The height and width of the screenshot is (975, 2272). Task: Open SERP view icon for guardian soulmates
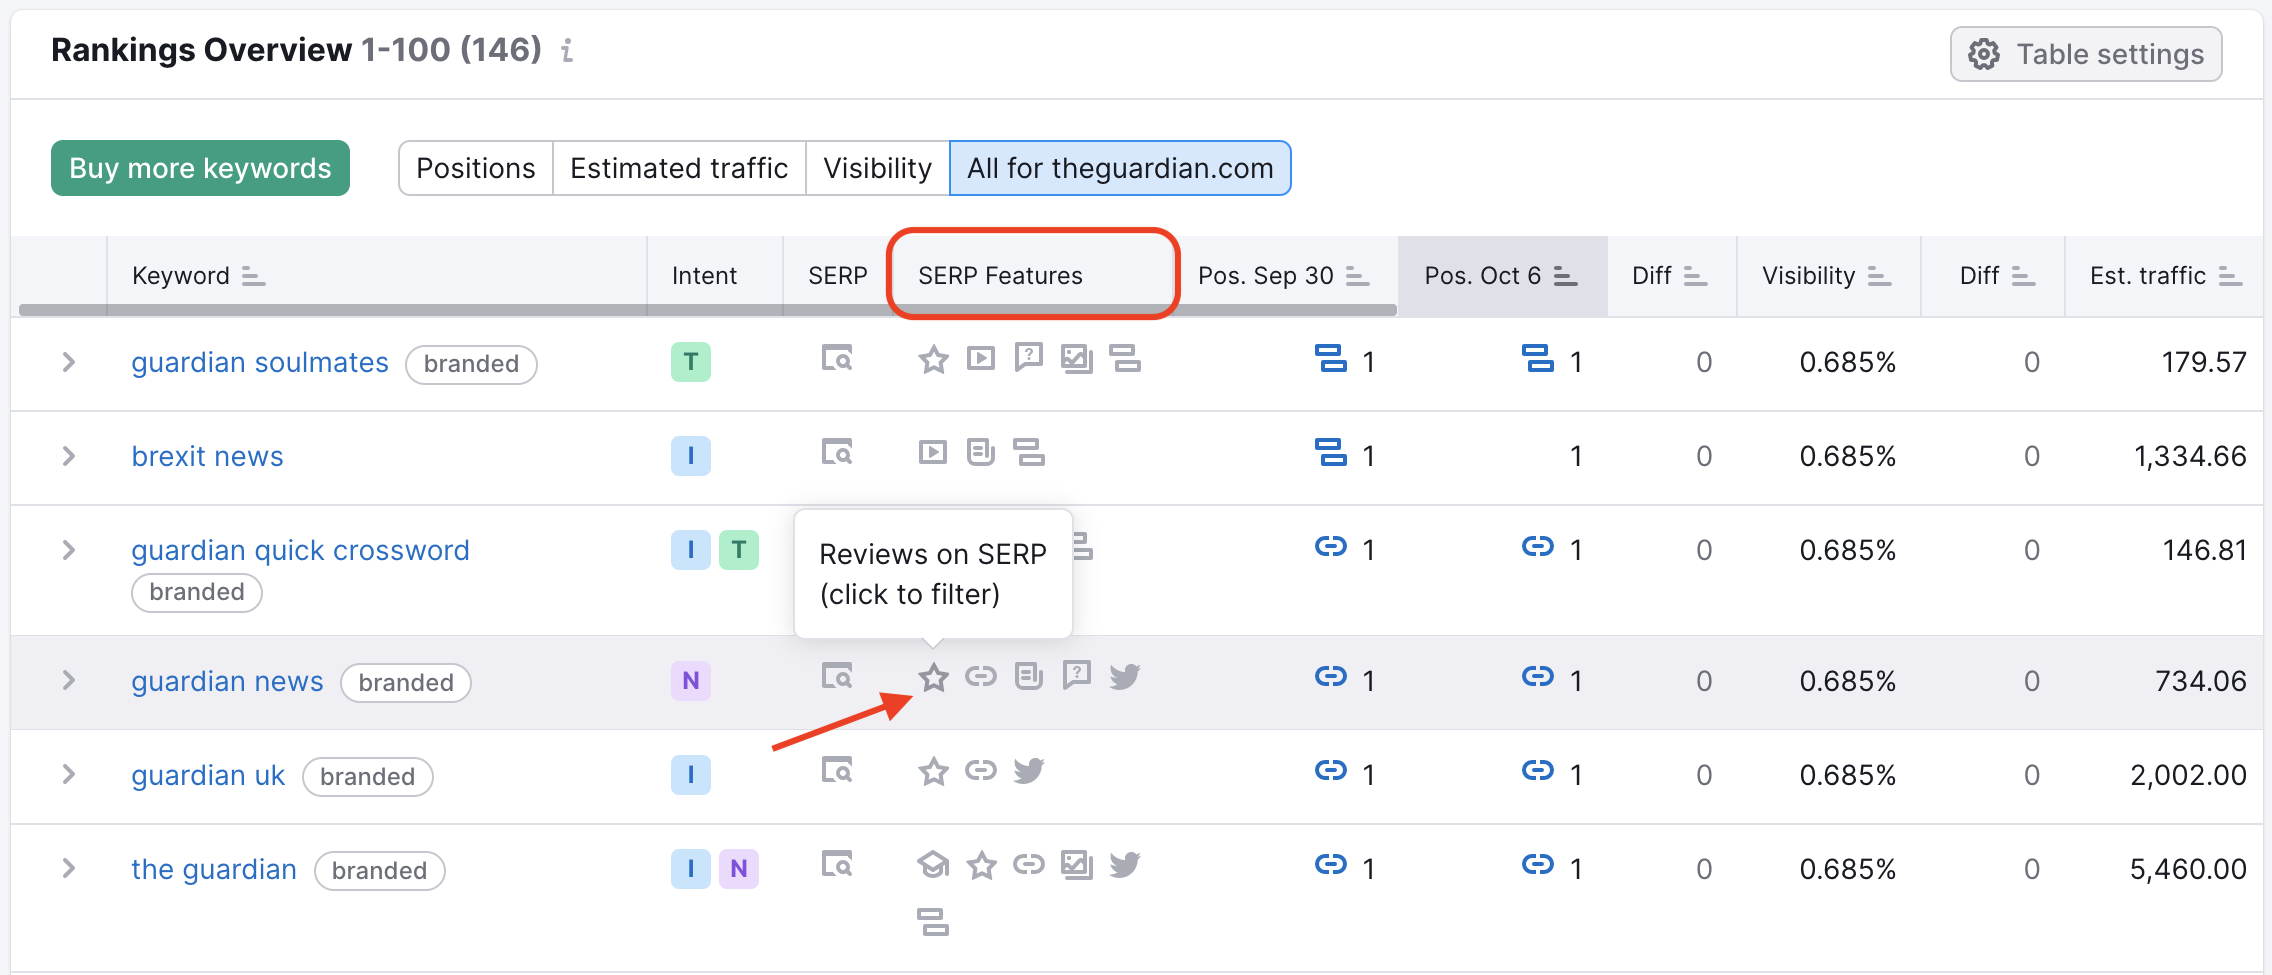pyautogui.click(x=837, y=358)
